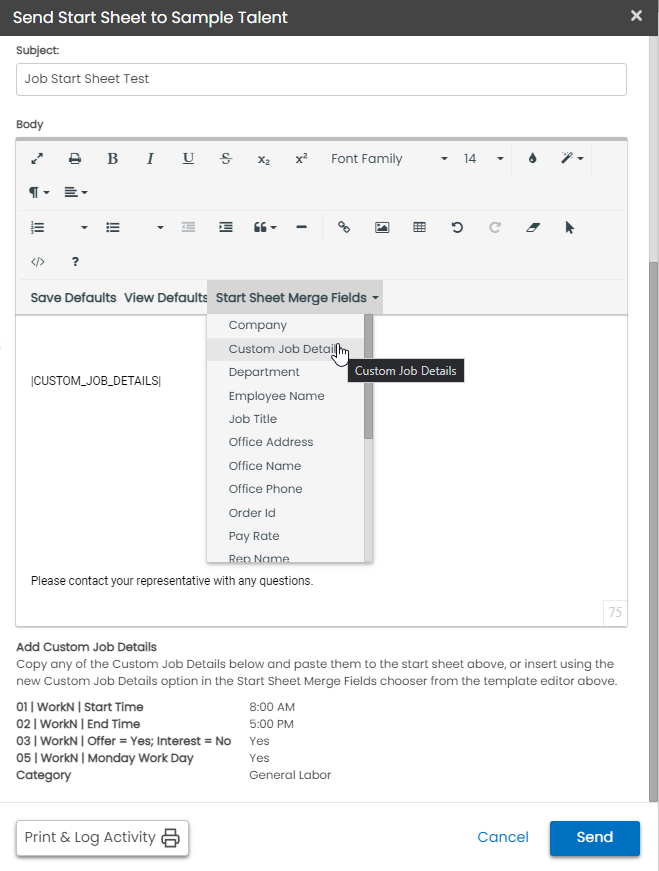Select Employee Name merge field
Viewport: 659px width, 871px height.
[x=286, y=396]
